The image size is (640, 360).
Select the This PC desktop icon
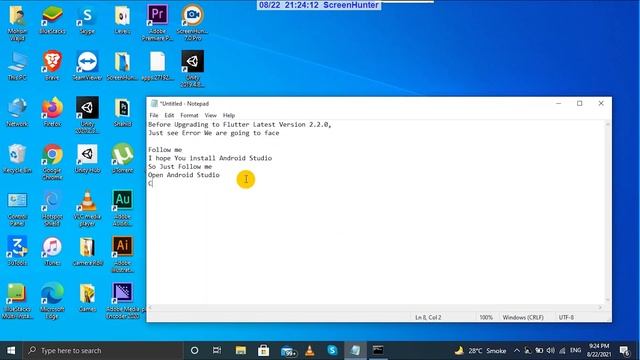click(x=17, y=65)
